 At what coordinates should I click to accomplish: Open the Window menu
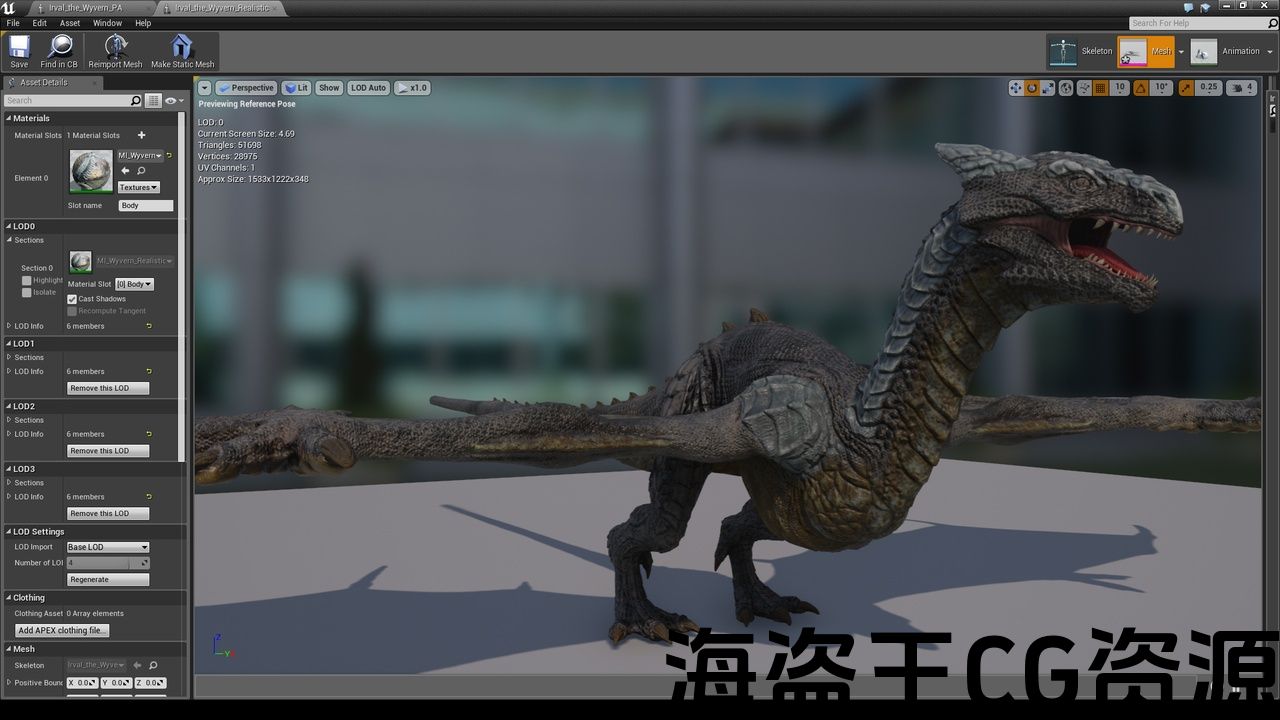(107, 23)
